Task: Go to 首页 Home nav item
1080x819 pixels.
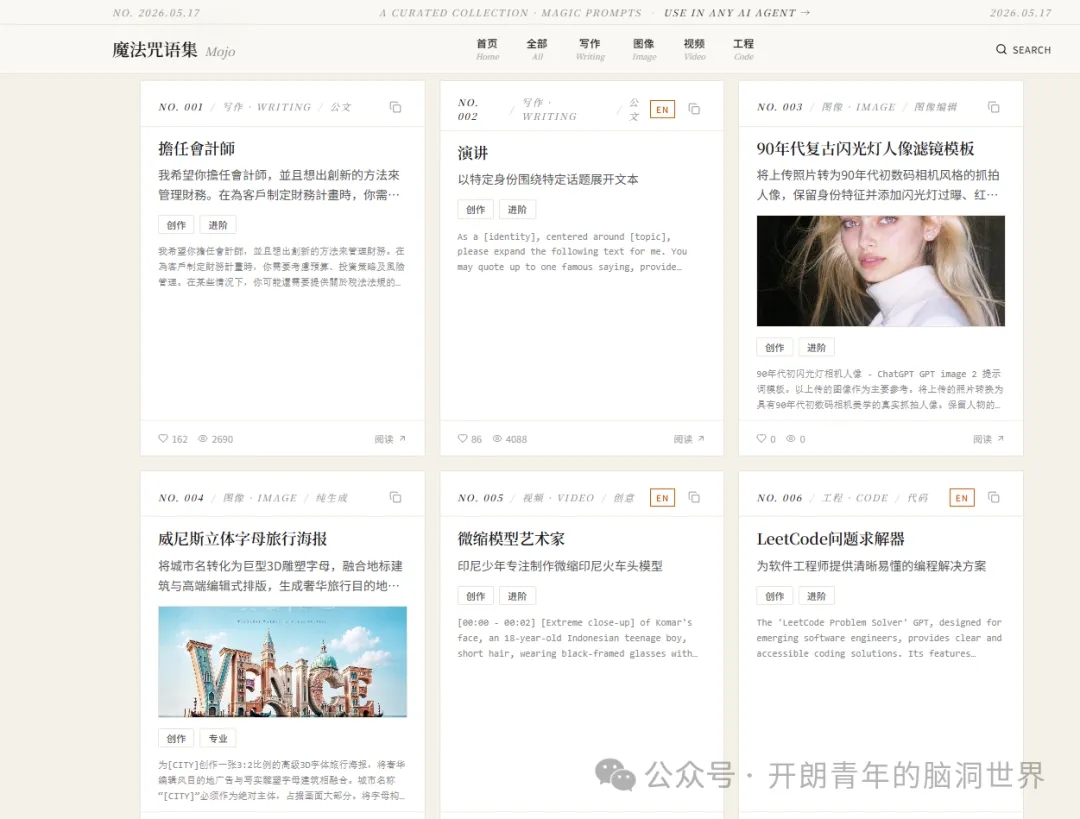Action: click(487, 50)
